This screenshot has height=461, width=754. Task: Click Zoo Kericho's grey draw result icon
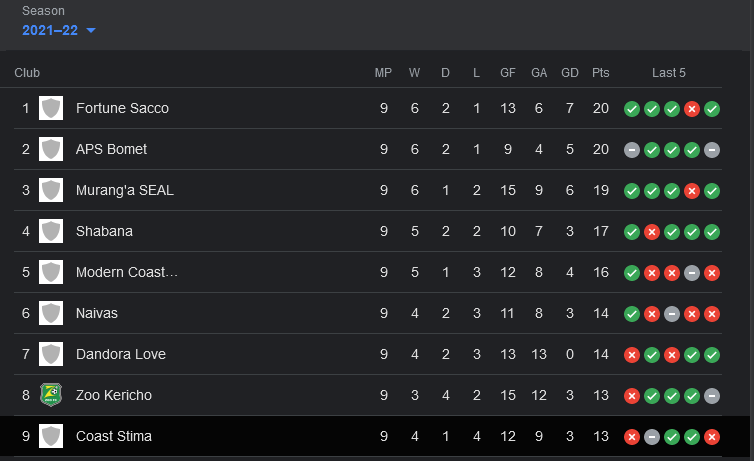pyautogui.click(x=712, y=396)
